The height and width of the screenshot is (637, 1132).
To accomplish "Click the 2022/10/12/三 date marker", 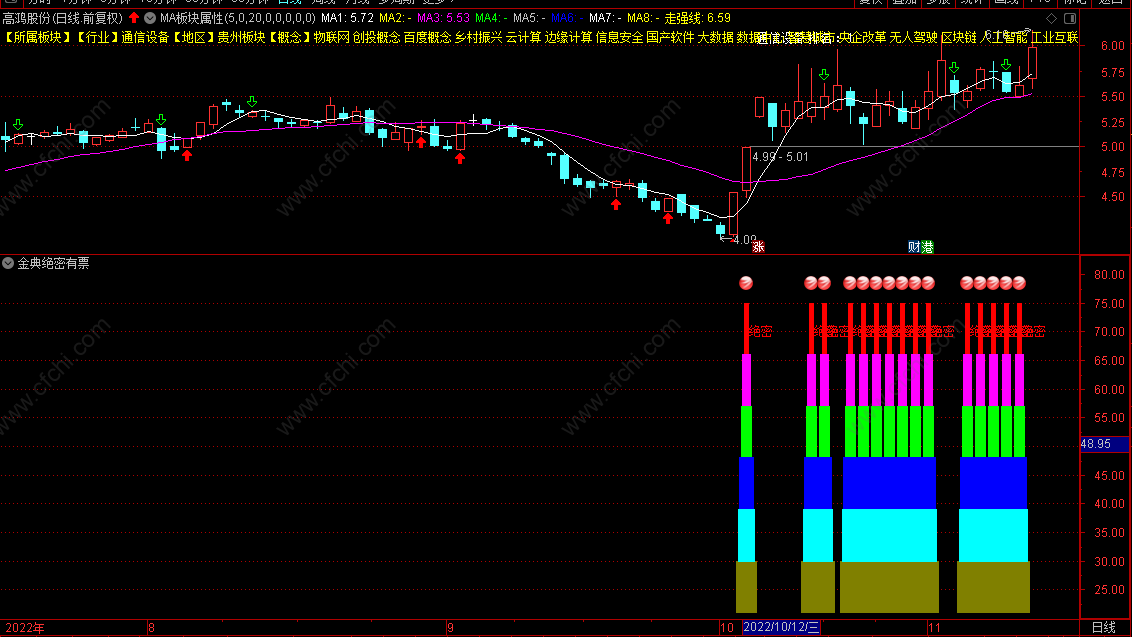I will [x=782, y=627].
